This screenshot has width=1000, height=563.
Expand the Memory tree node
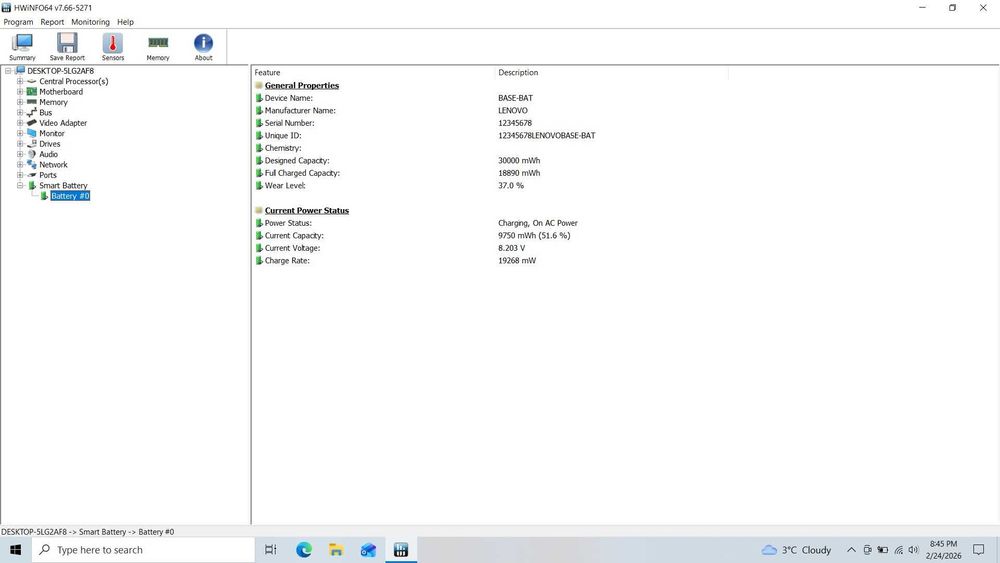pos(20,102)
